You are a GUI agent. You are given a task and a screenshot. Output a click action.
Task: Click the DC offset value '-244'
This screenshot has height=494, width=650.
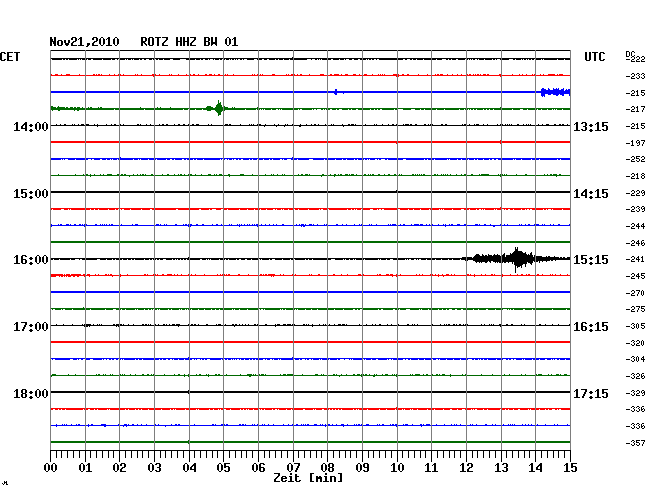pyautogui.click(x=635, y=226)
